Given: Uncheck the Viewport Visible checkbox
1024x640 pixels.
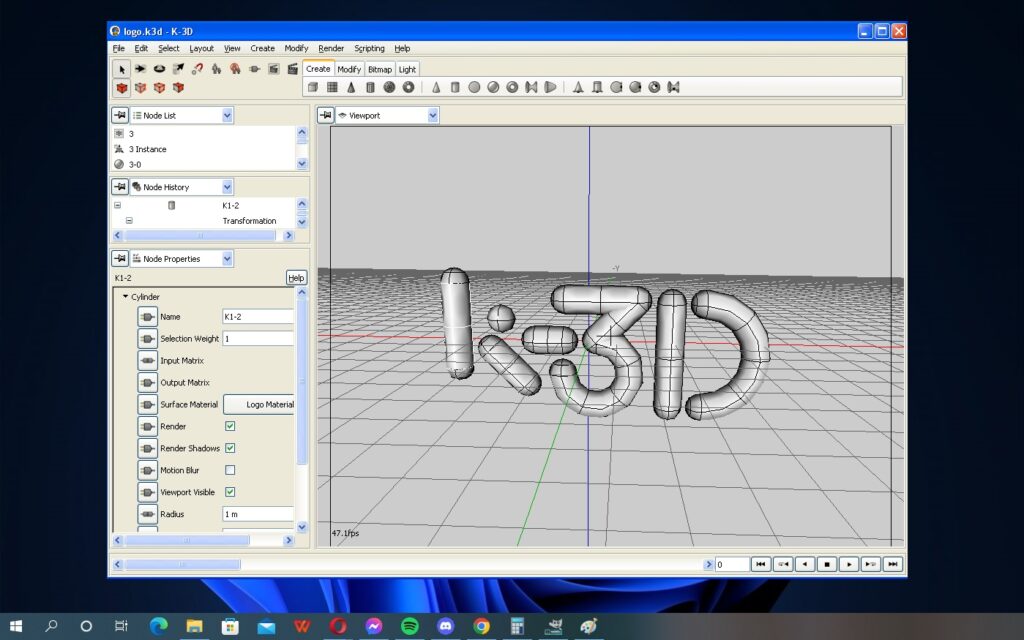Looking at the screenshot, I should pyautogui.click(x=230, y=492).
